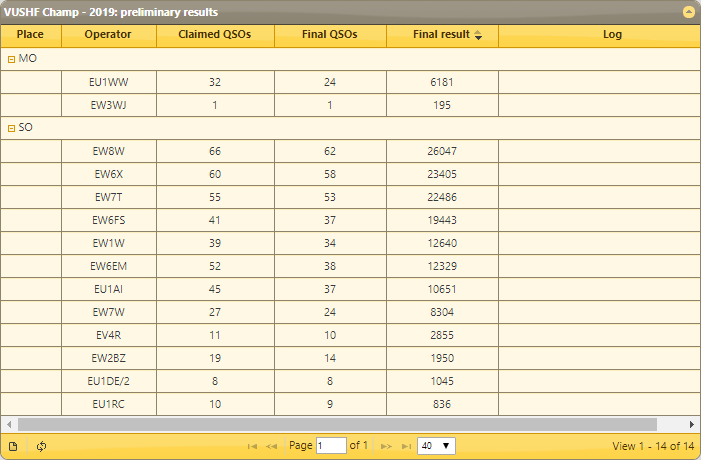
Task: Sort by Claimed QSOs column header
Action: pyautogui.click(x=215, y=35)
